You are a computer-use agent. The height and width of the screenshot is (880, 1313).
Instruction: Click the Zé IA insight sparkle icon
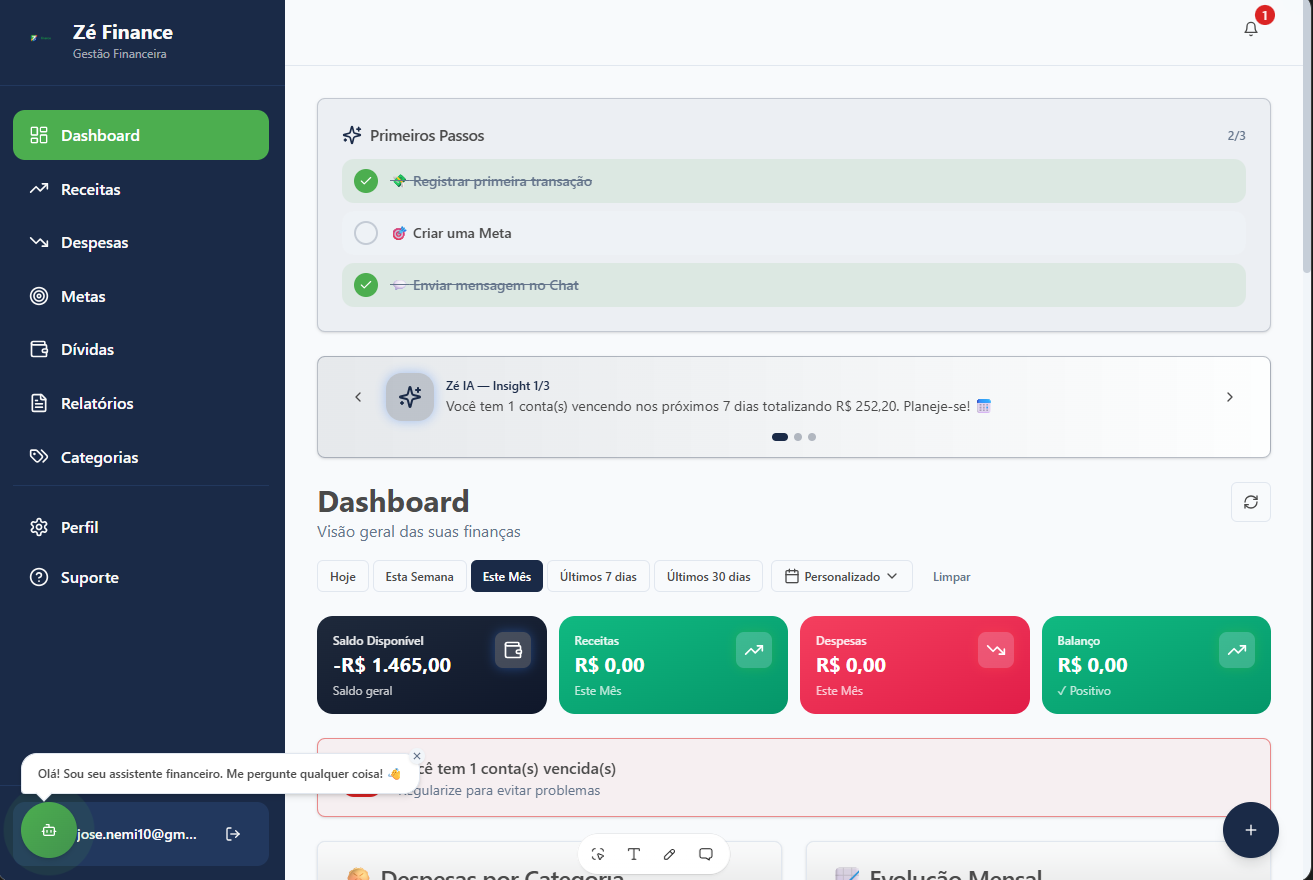tap(410, 397)
